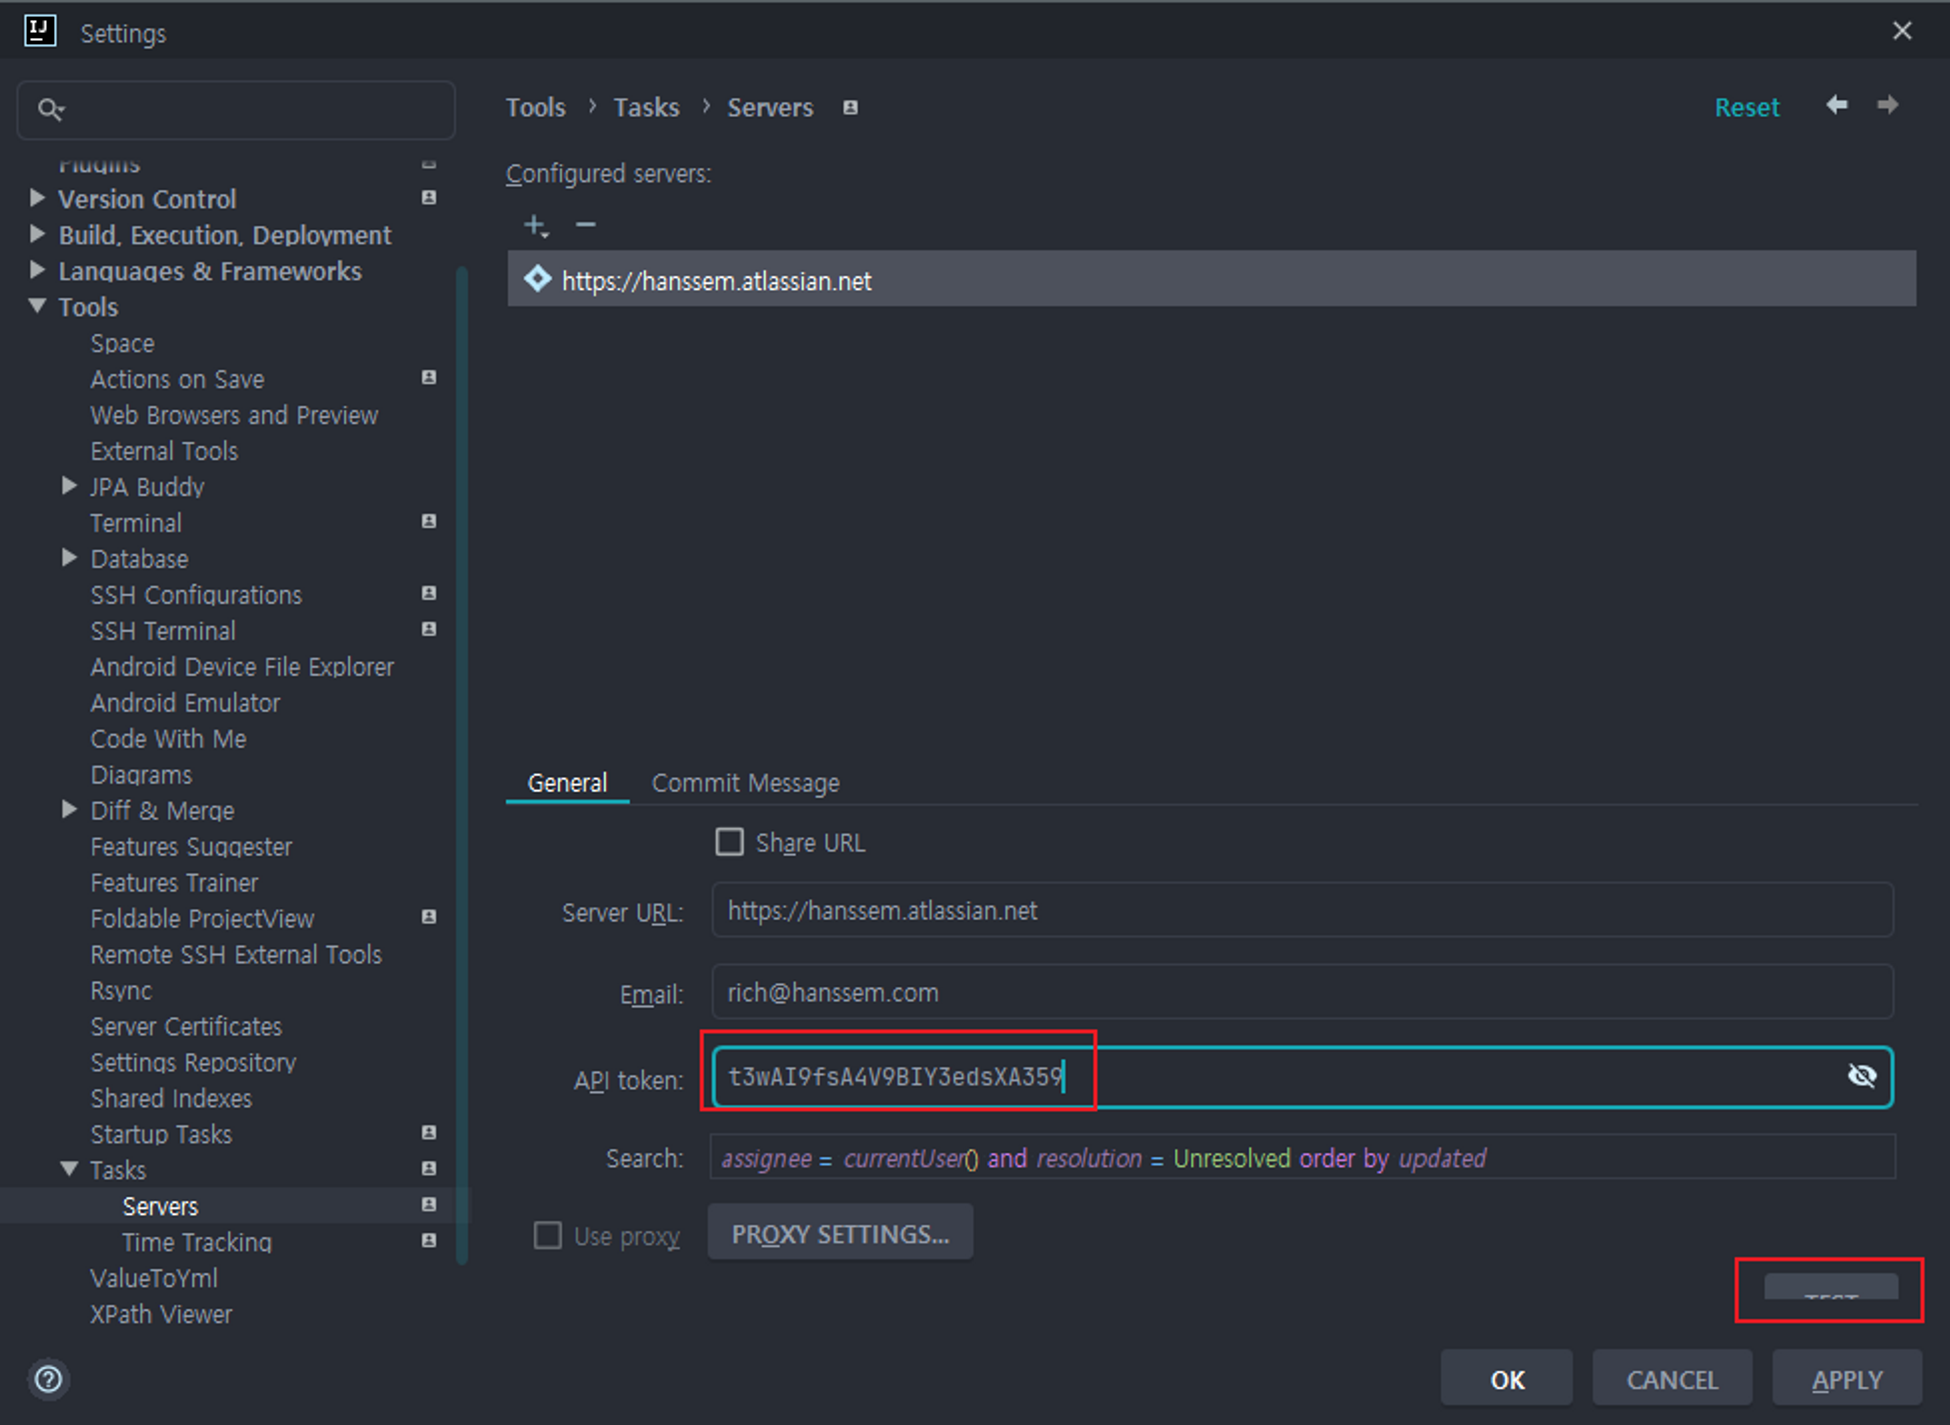The height and width of the screenshot is (1425, 1950).
Task: Click the remove server minus icon
Action: point(586,225)
